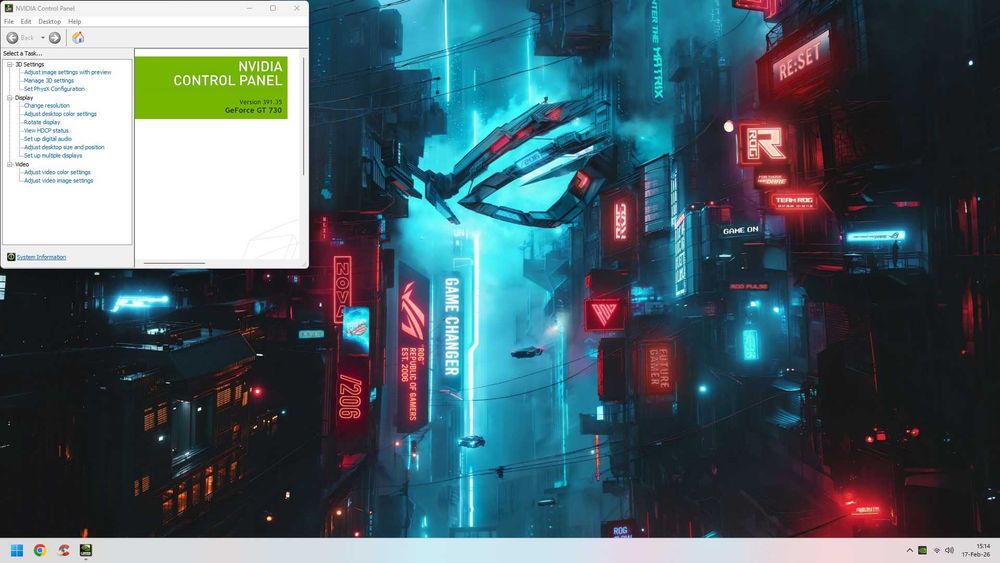The image size is (1000, 563).
Task: Close the NVIDIA Control Panel window
Action: click(x=297, y=8)
